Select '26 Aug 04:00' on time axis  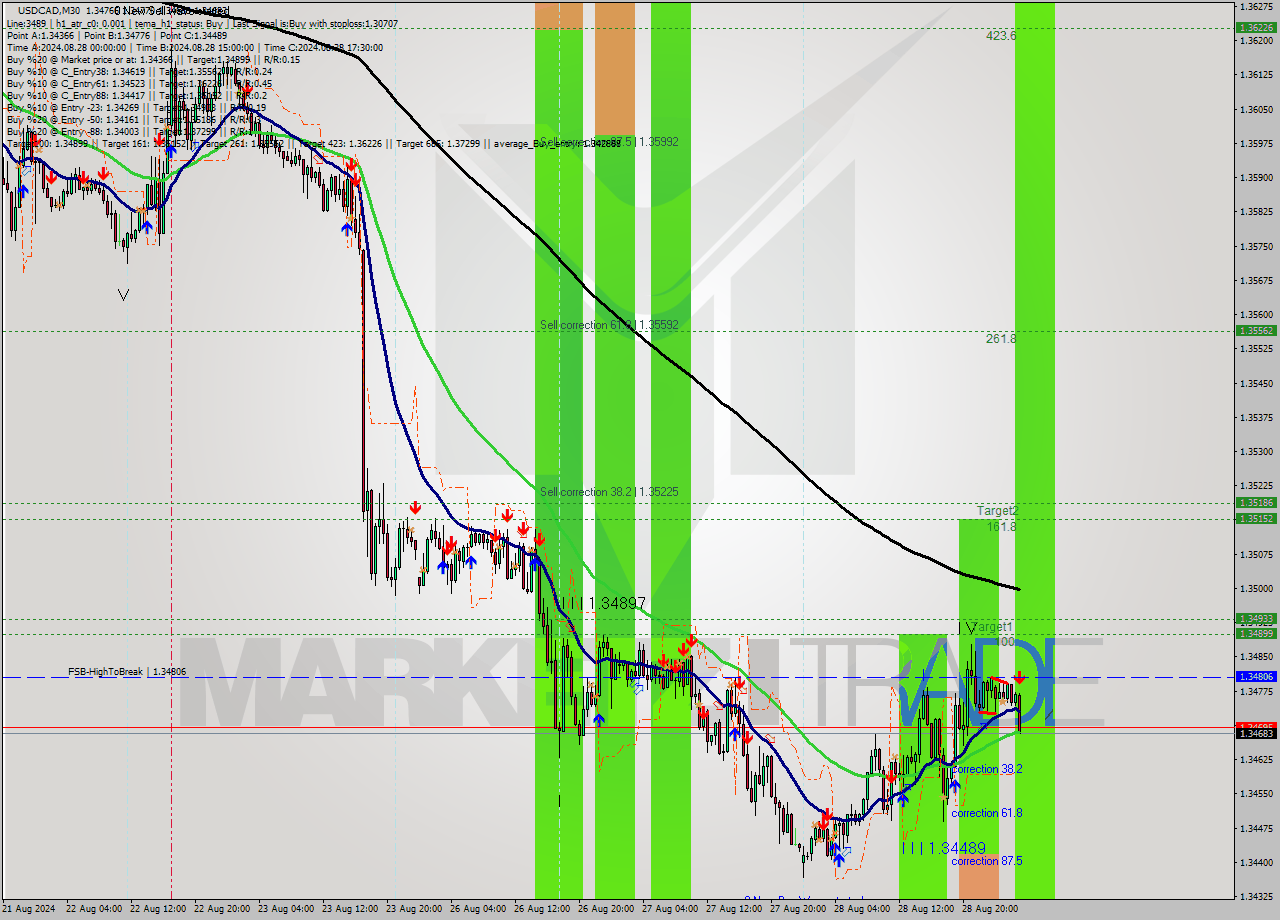(480, 909)
